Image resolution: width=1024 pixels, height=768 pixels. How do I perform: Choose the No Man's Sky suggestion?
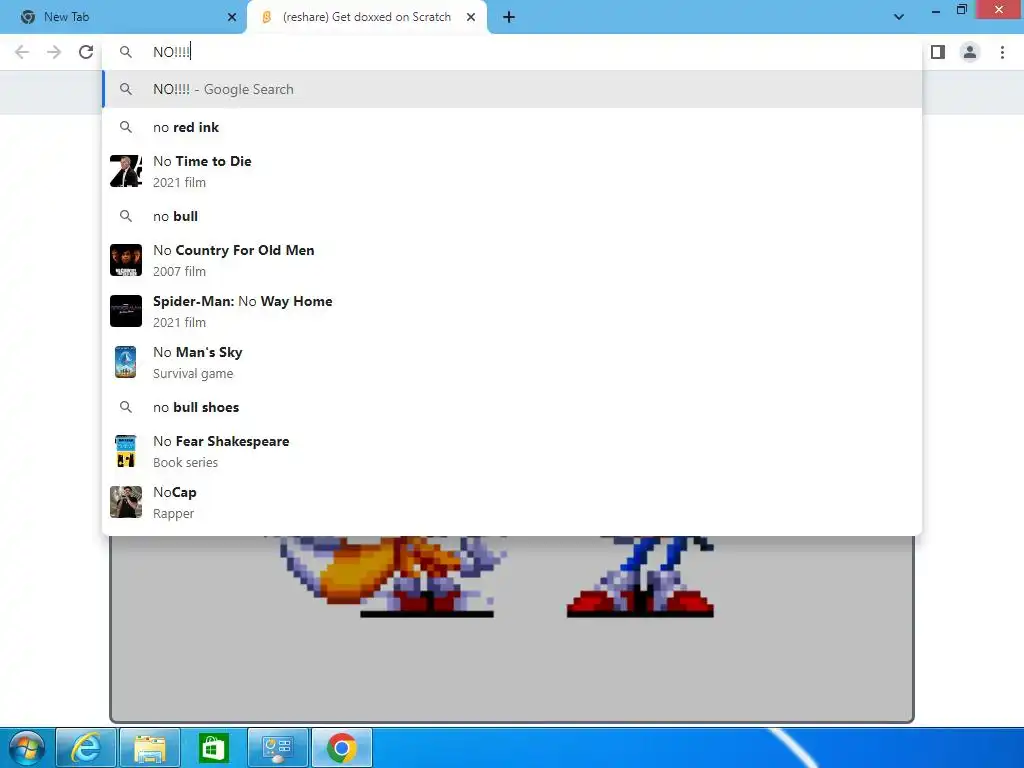click(512, 362)
